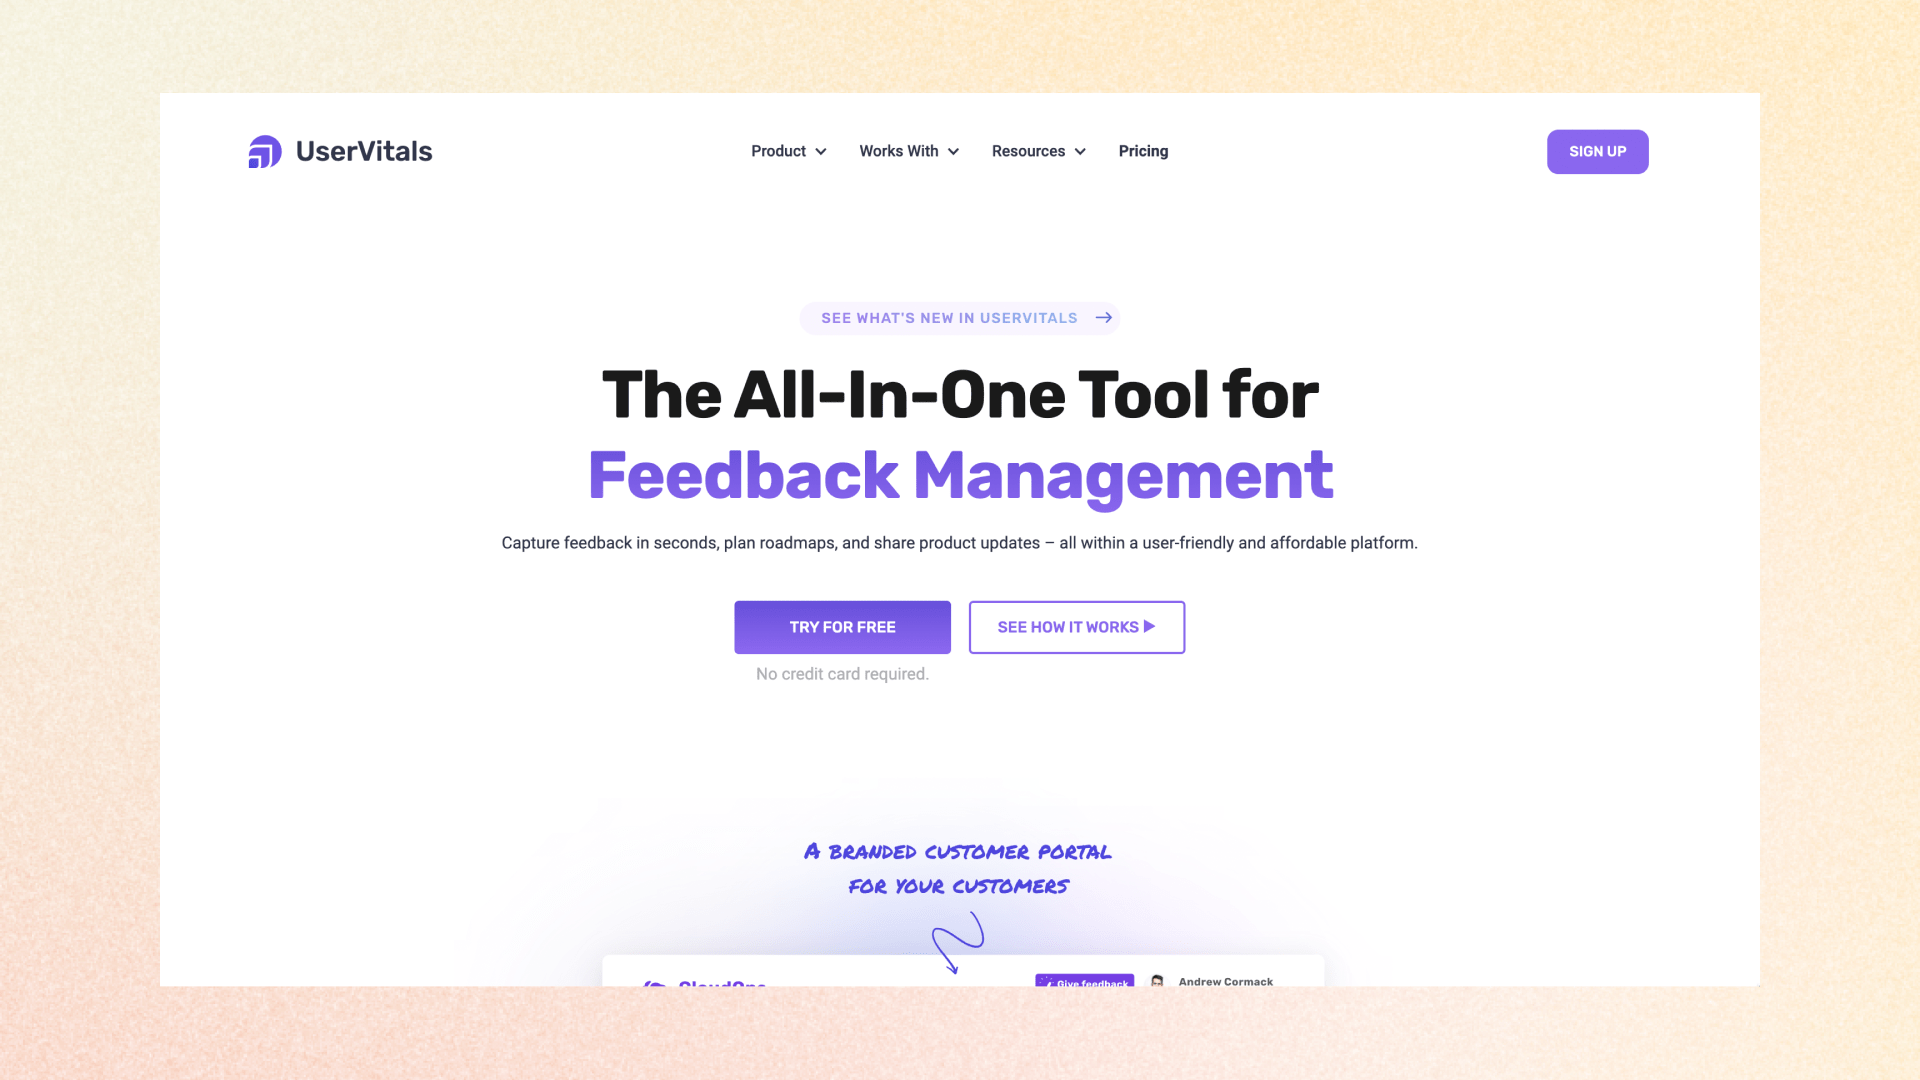Image resolution: width=1920 pixels, height=1080 pixels.
Task: Click the user avatar icon next to Andrew Cormack
Action: coord(1156,981)
